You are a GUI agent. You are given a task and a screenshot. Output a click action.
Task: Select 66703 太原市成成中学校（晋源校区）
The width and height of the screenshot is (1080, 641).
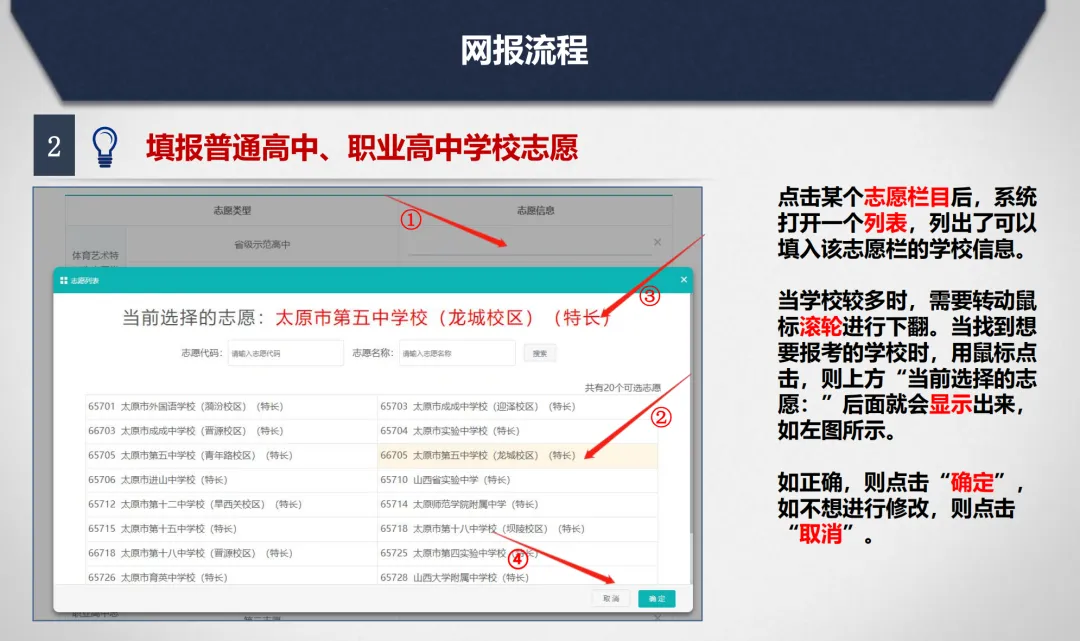pos(231,431)
